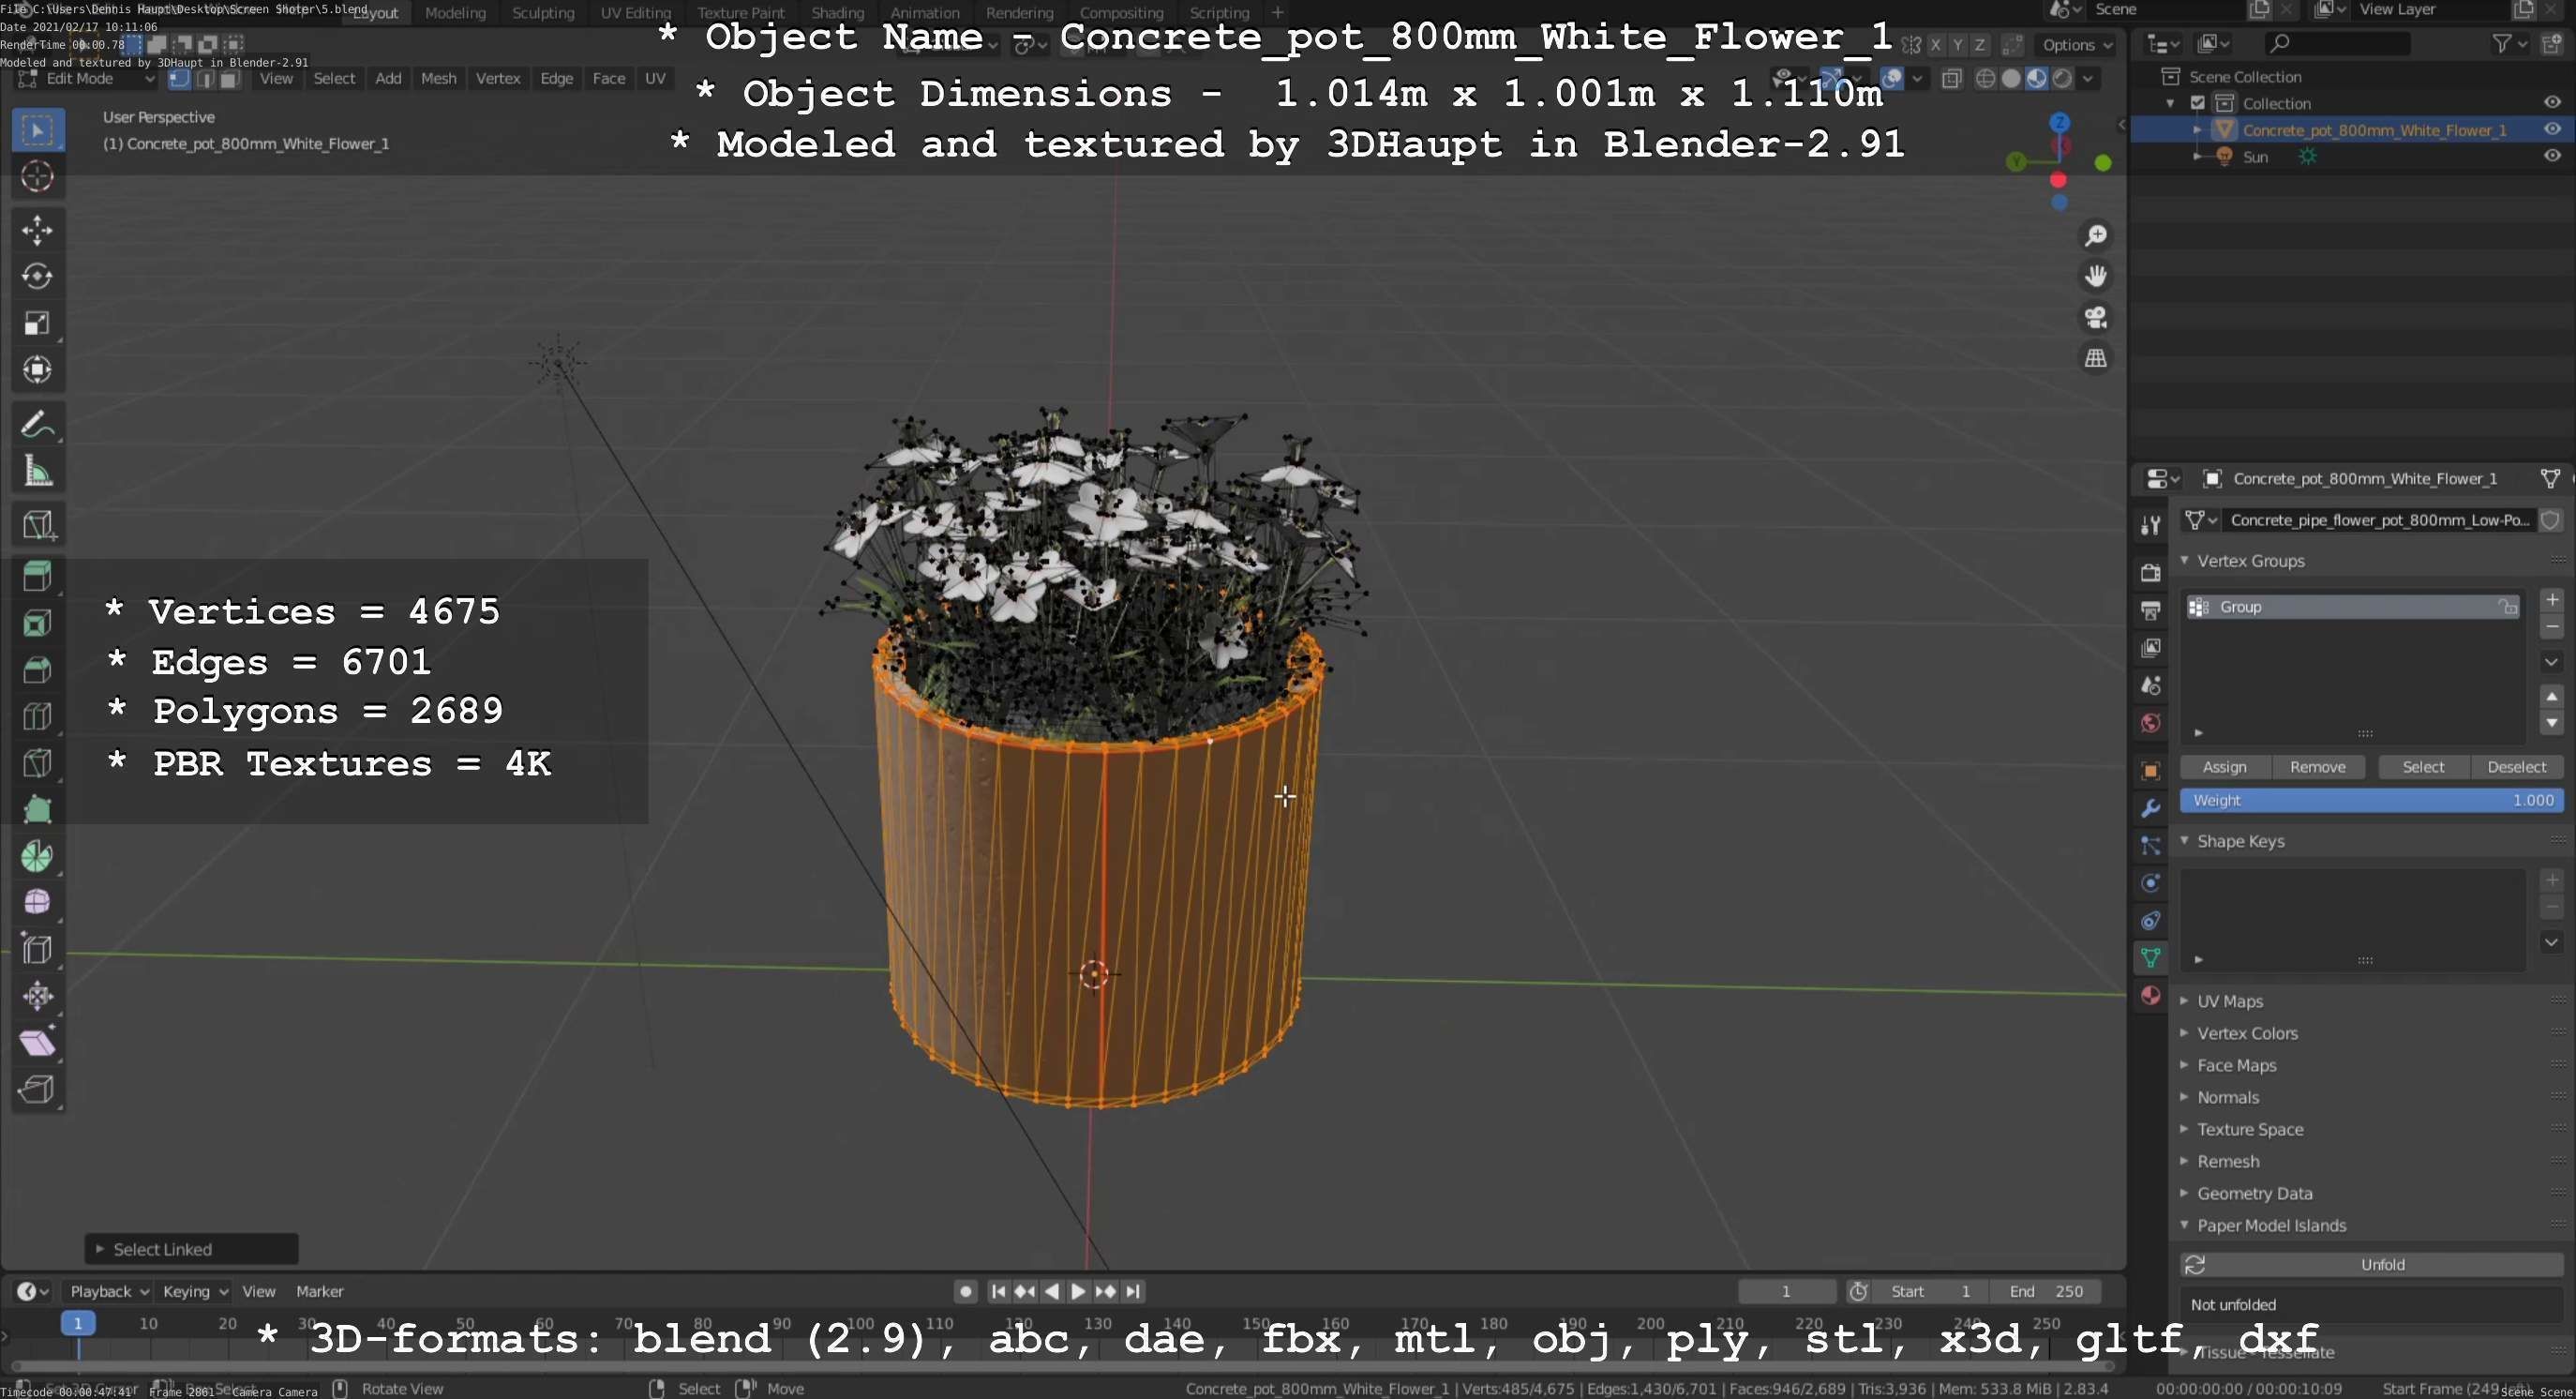Hide Collection with its eye icon
The width and height of the screenshot is (2576, 1399).
point(2553,102)
